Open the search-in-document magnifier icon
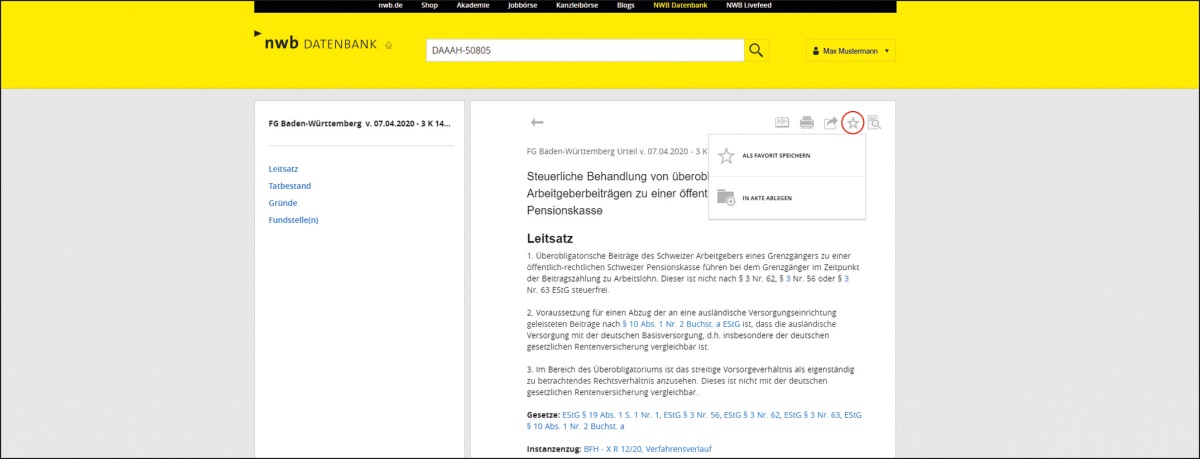Viewport: 1200px width, 459px height. point(875,123)
